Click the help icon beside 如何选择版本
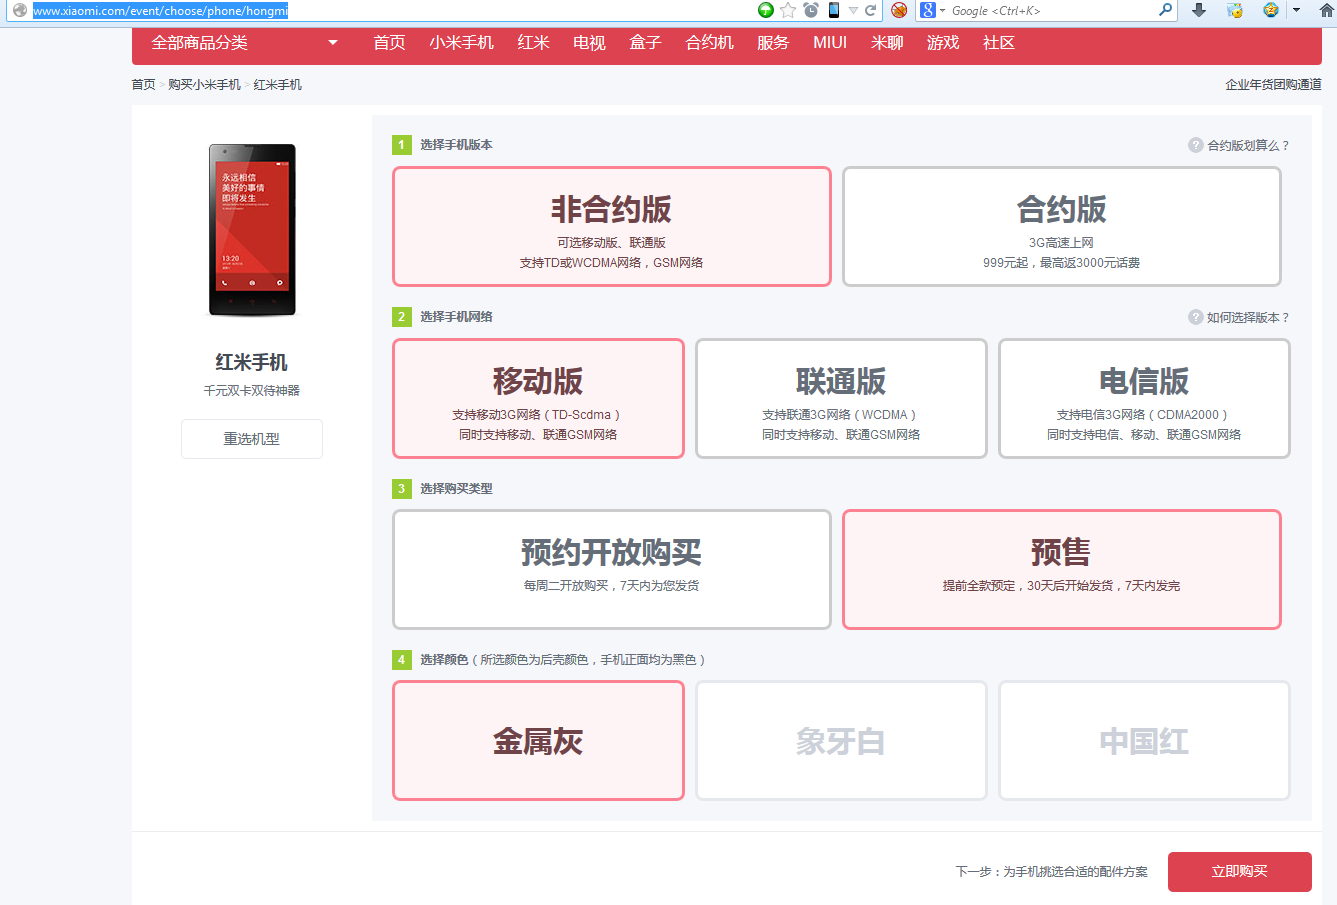1337x905 pixels. [x=1196, y=317]
